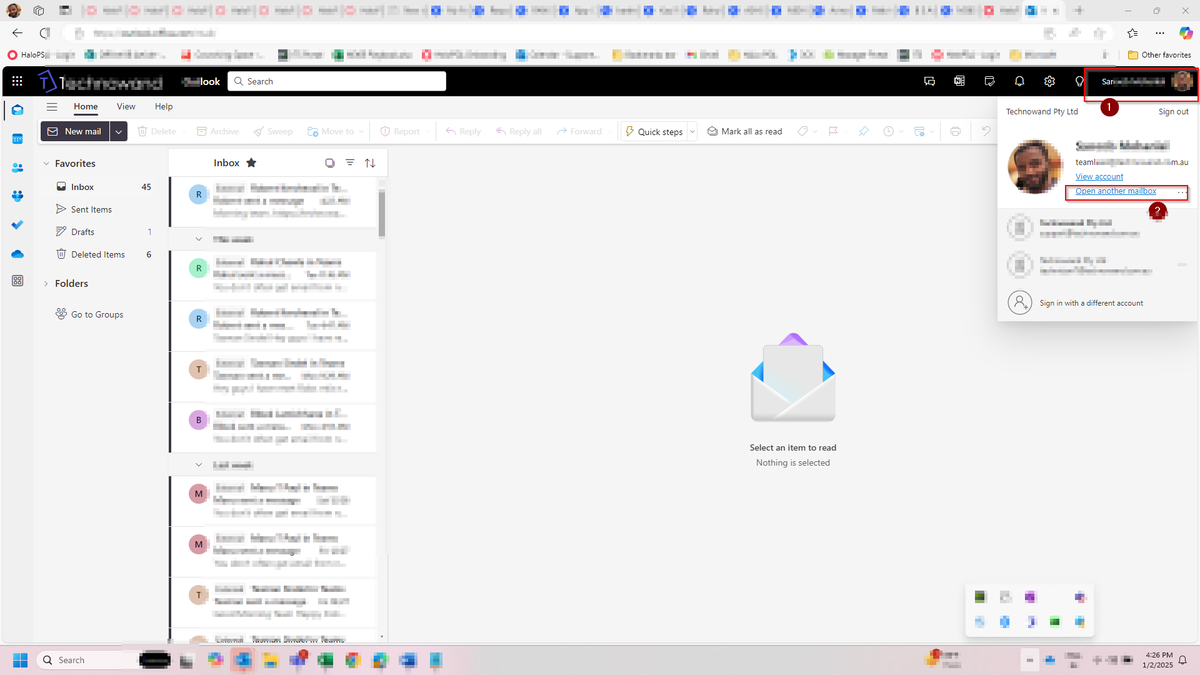Switch to the Home ribbon tab

point(85,106)
